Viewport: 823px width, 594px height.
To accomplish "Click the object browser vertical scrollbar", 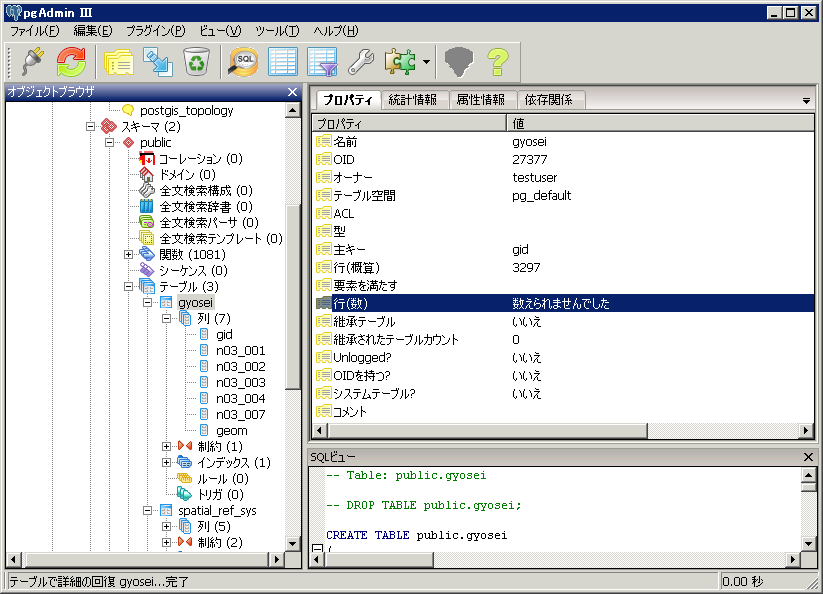I will 292,300.
